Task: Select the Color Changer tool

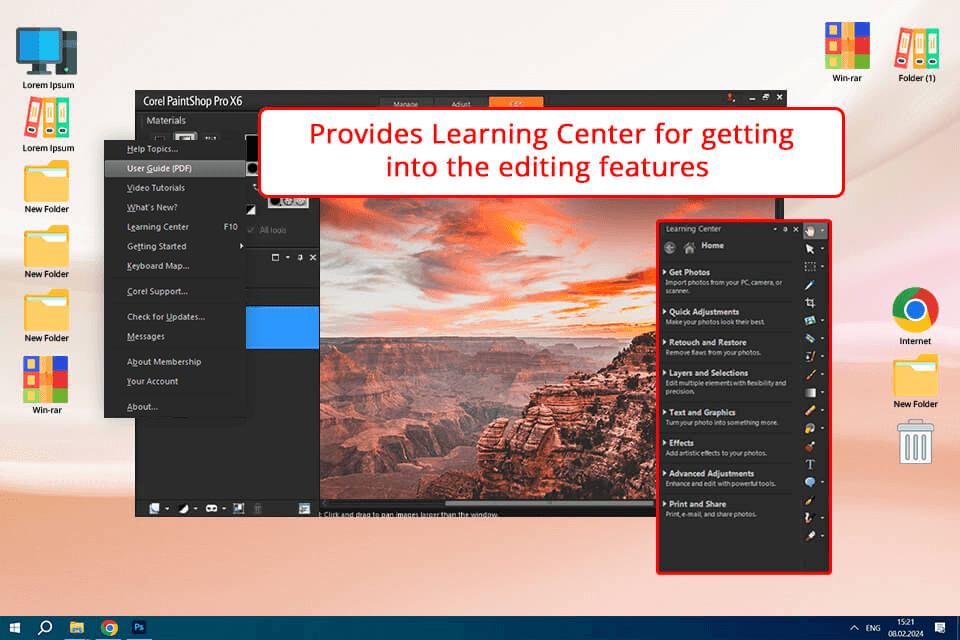Action: point(809,446)
